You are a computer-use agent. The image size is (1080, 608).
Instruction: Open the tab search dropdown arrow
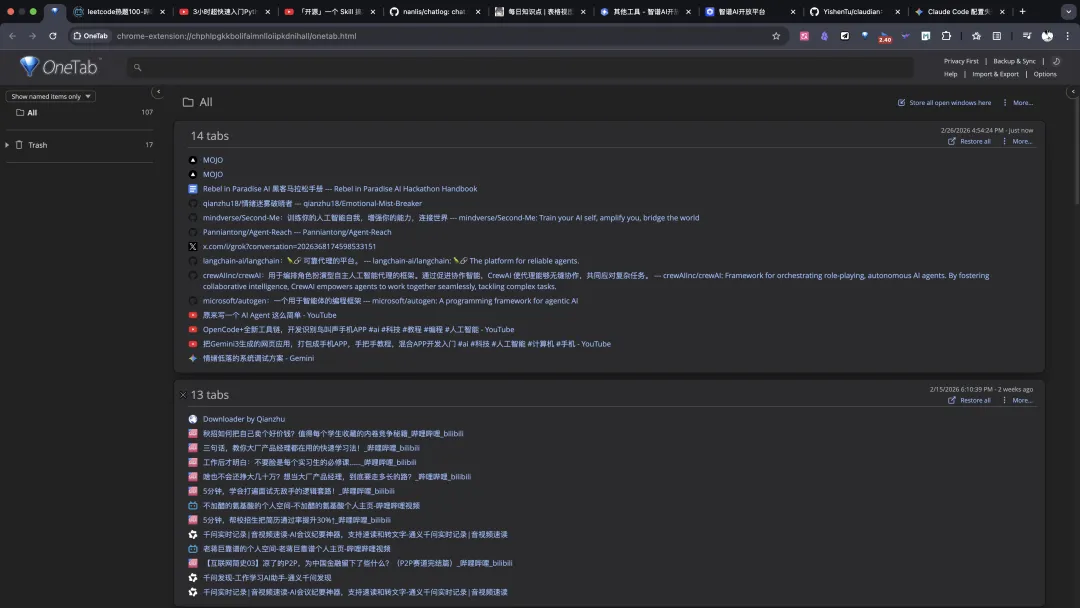click(x=1068, y=12)
